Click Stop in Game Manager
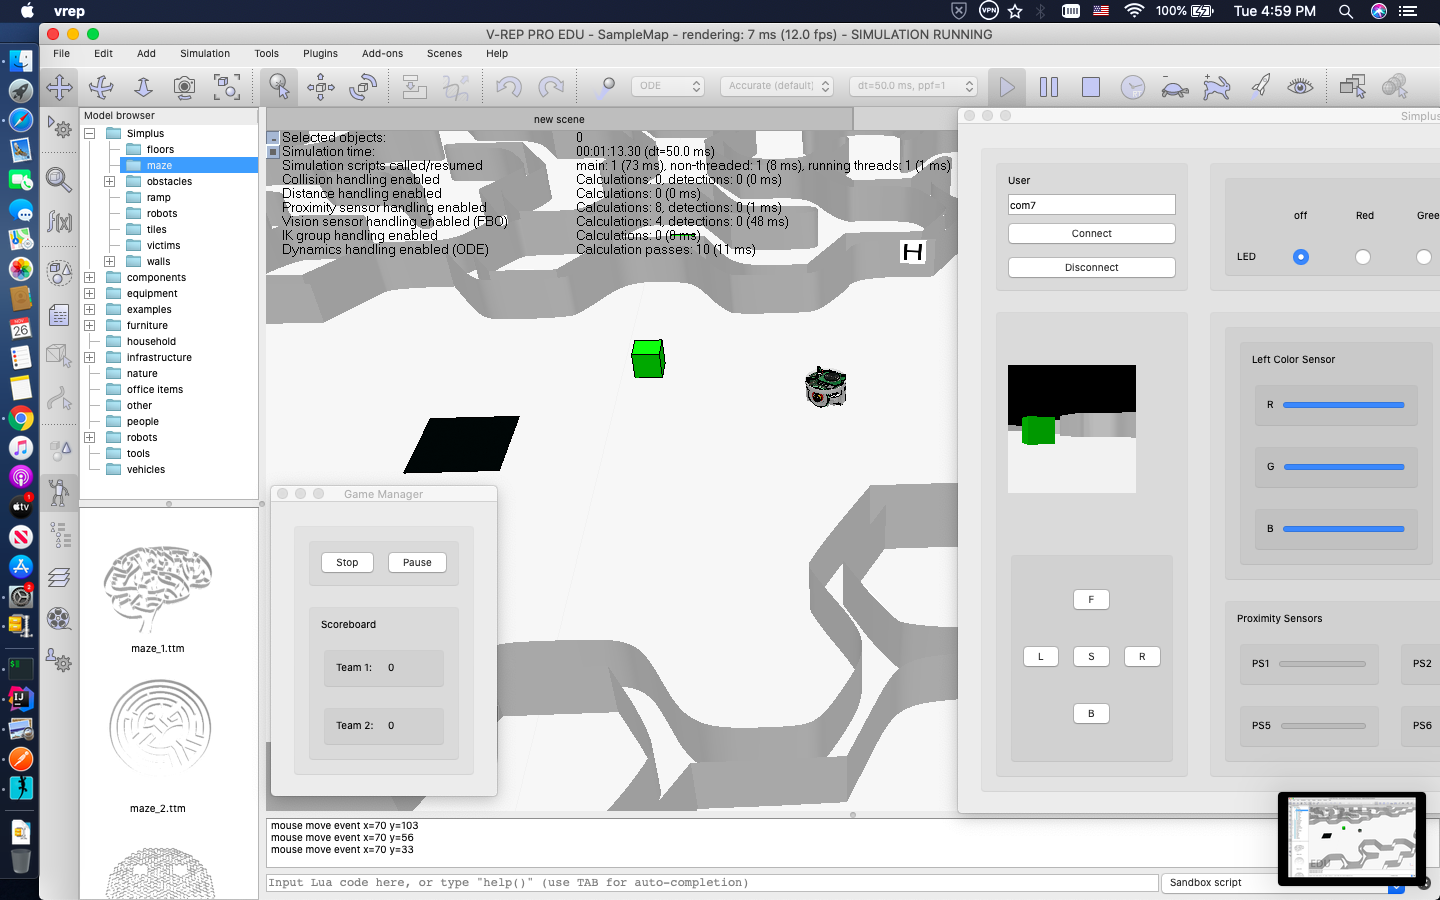Viewport: 1440px width, 900px height. [347, 563]
